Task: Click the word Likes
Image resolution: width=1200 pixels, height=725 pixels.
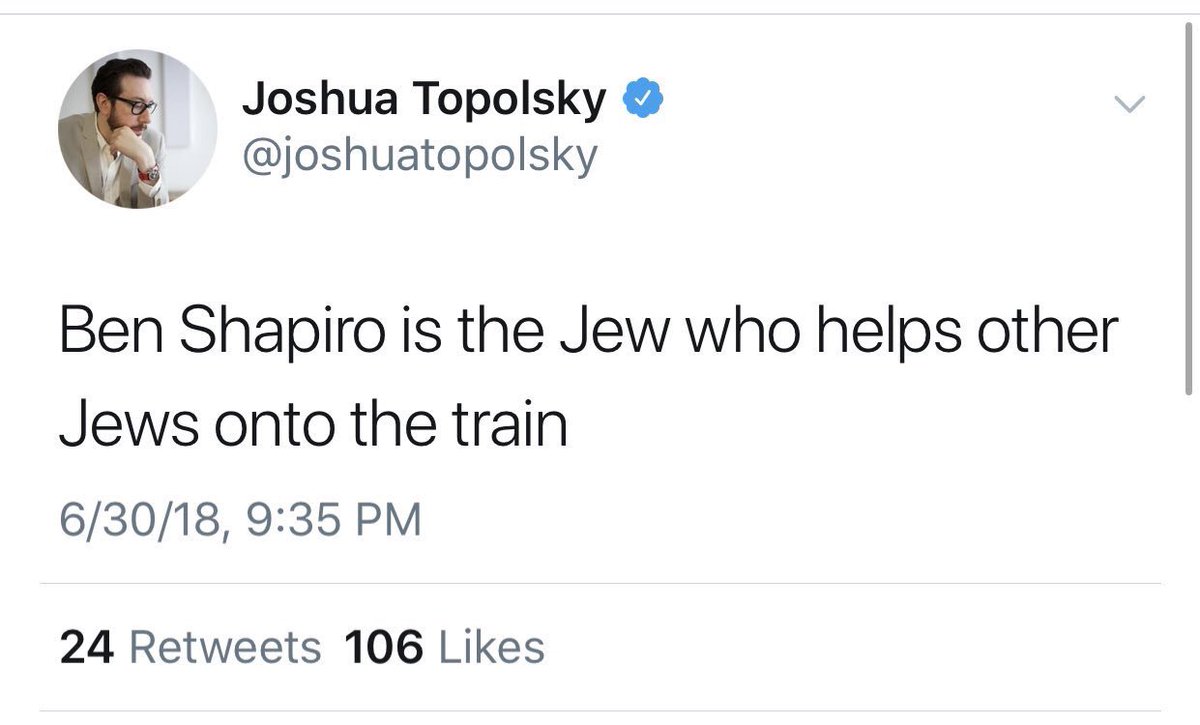Action: pos(490,649)
